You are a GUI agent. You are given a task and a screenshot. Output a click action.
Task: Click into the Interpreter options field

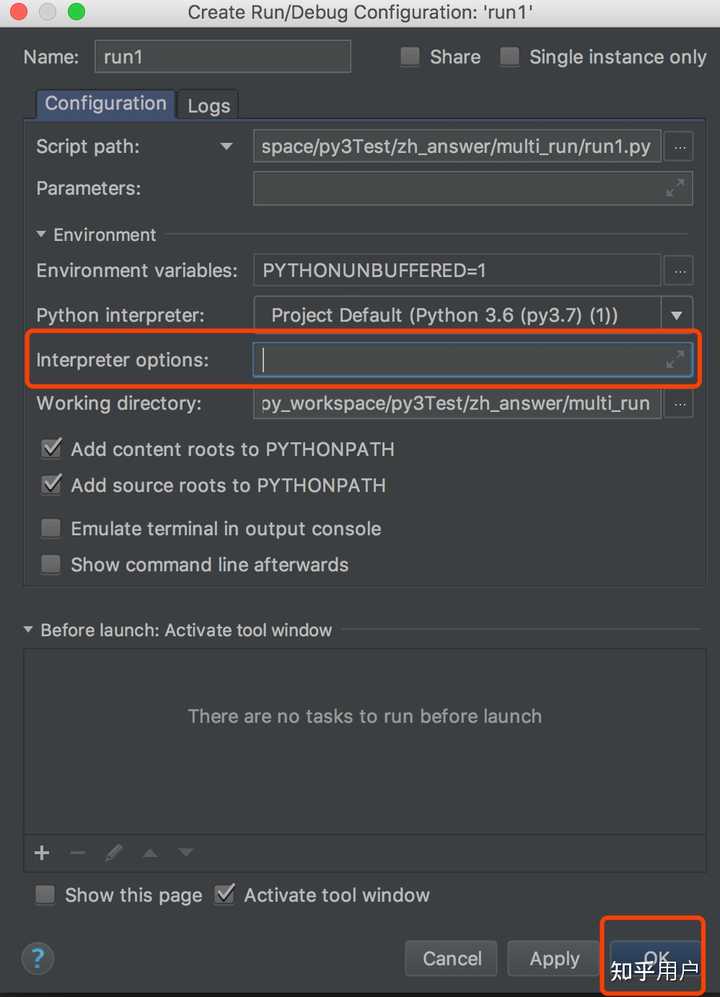click(x=460, y=360)
